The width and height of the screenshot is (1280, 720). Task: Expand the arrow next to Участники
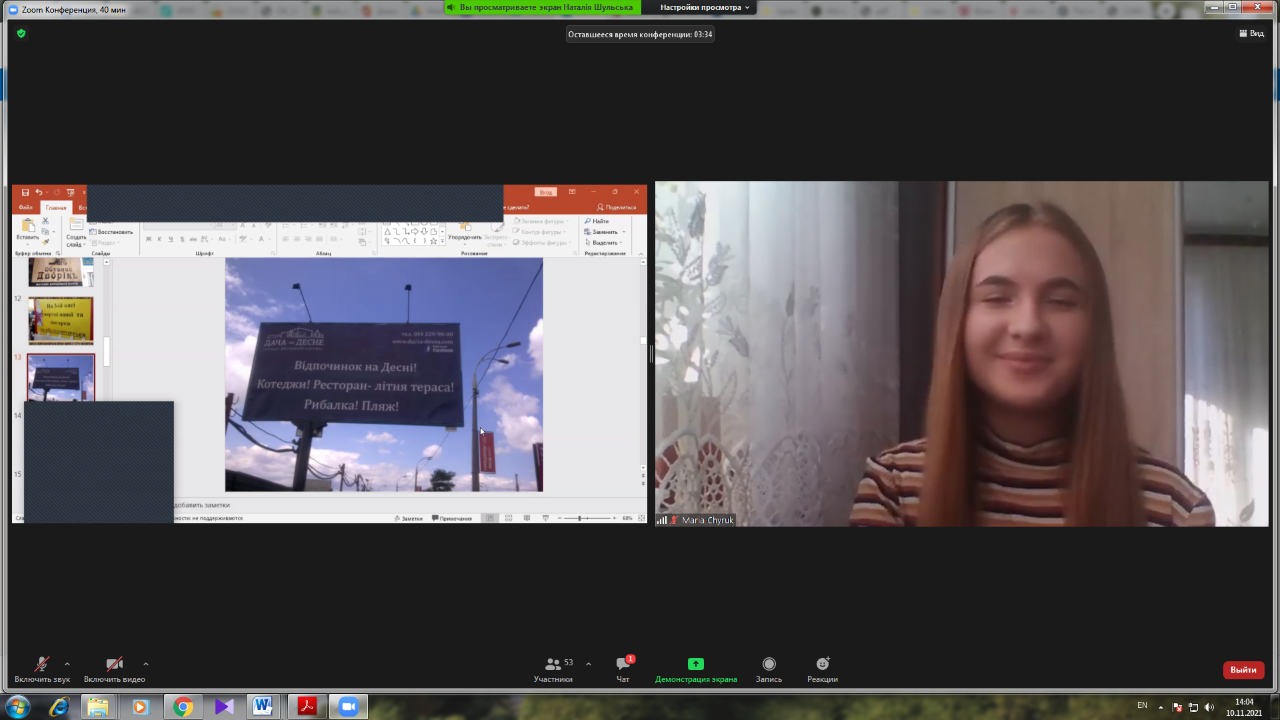coord(588,664)
